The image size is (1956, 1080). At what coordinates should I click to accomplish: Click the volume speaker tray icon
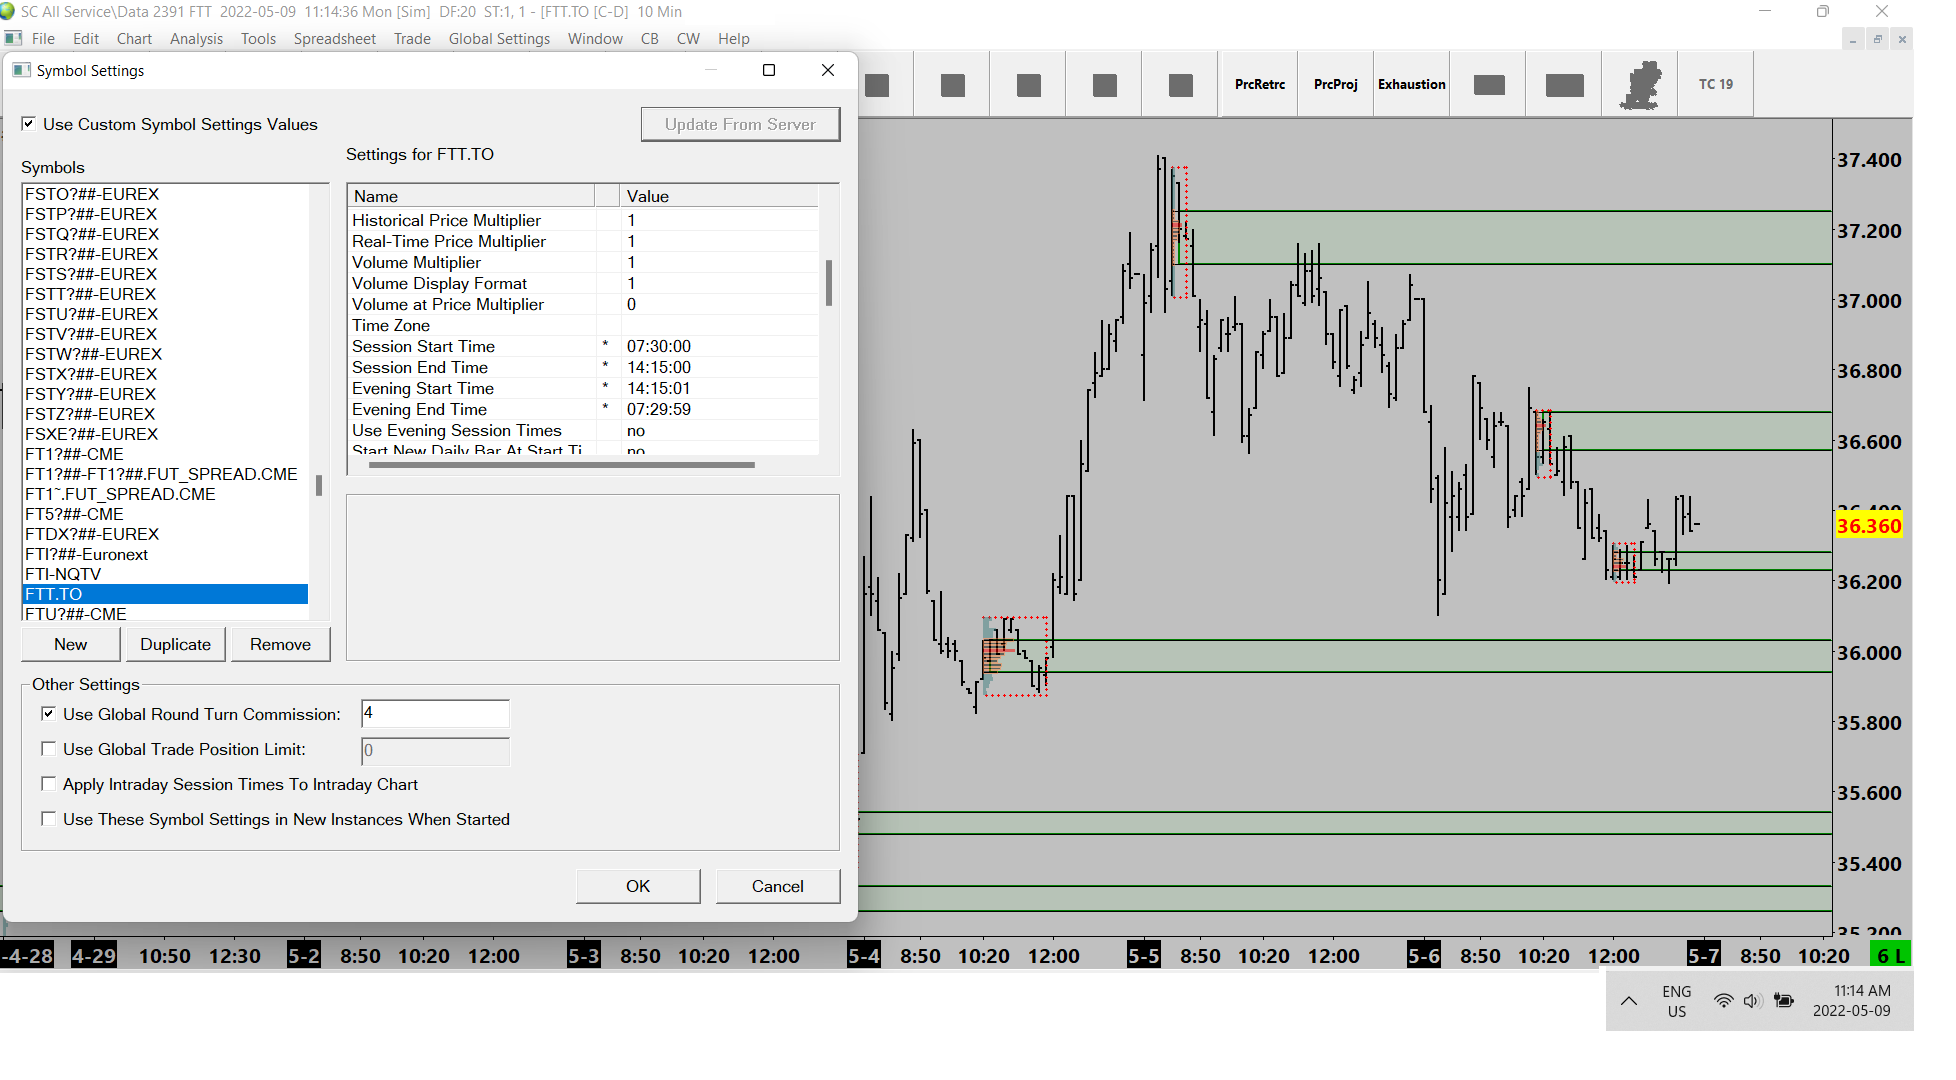[1752, 1001]
